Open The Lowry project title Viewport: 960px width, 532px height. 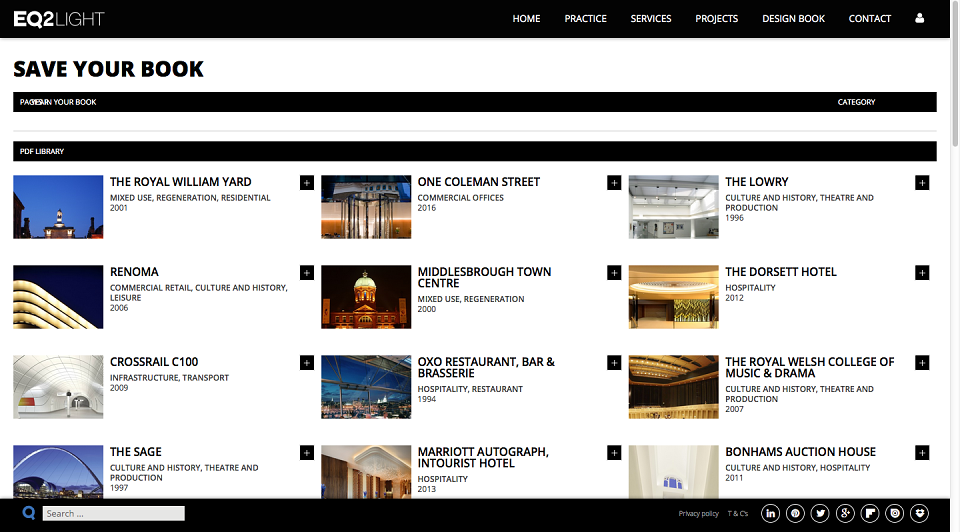pos(757,182)
